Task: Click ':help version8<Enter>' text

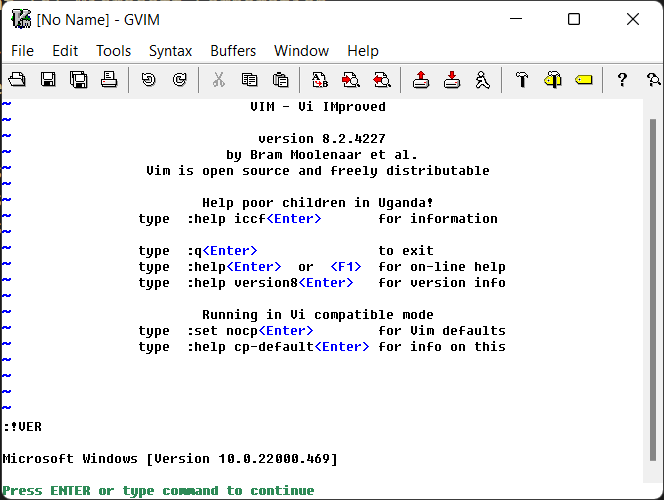Action: tap(270, 283)
